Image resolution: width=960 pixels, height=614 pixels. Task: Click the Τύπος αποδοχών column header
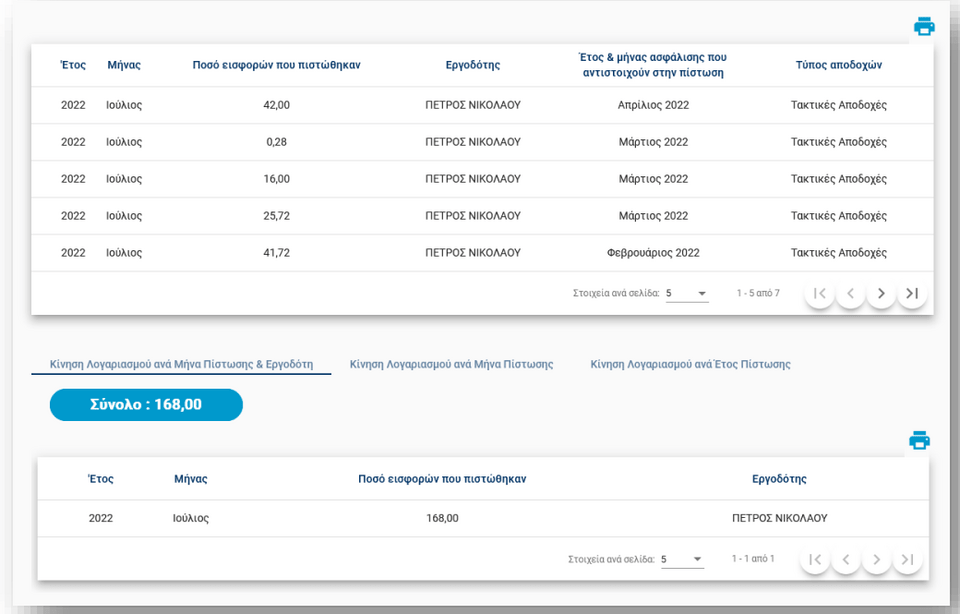point(838,65)
